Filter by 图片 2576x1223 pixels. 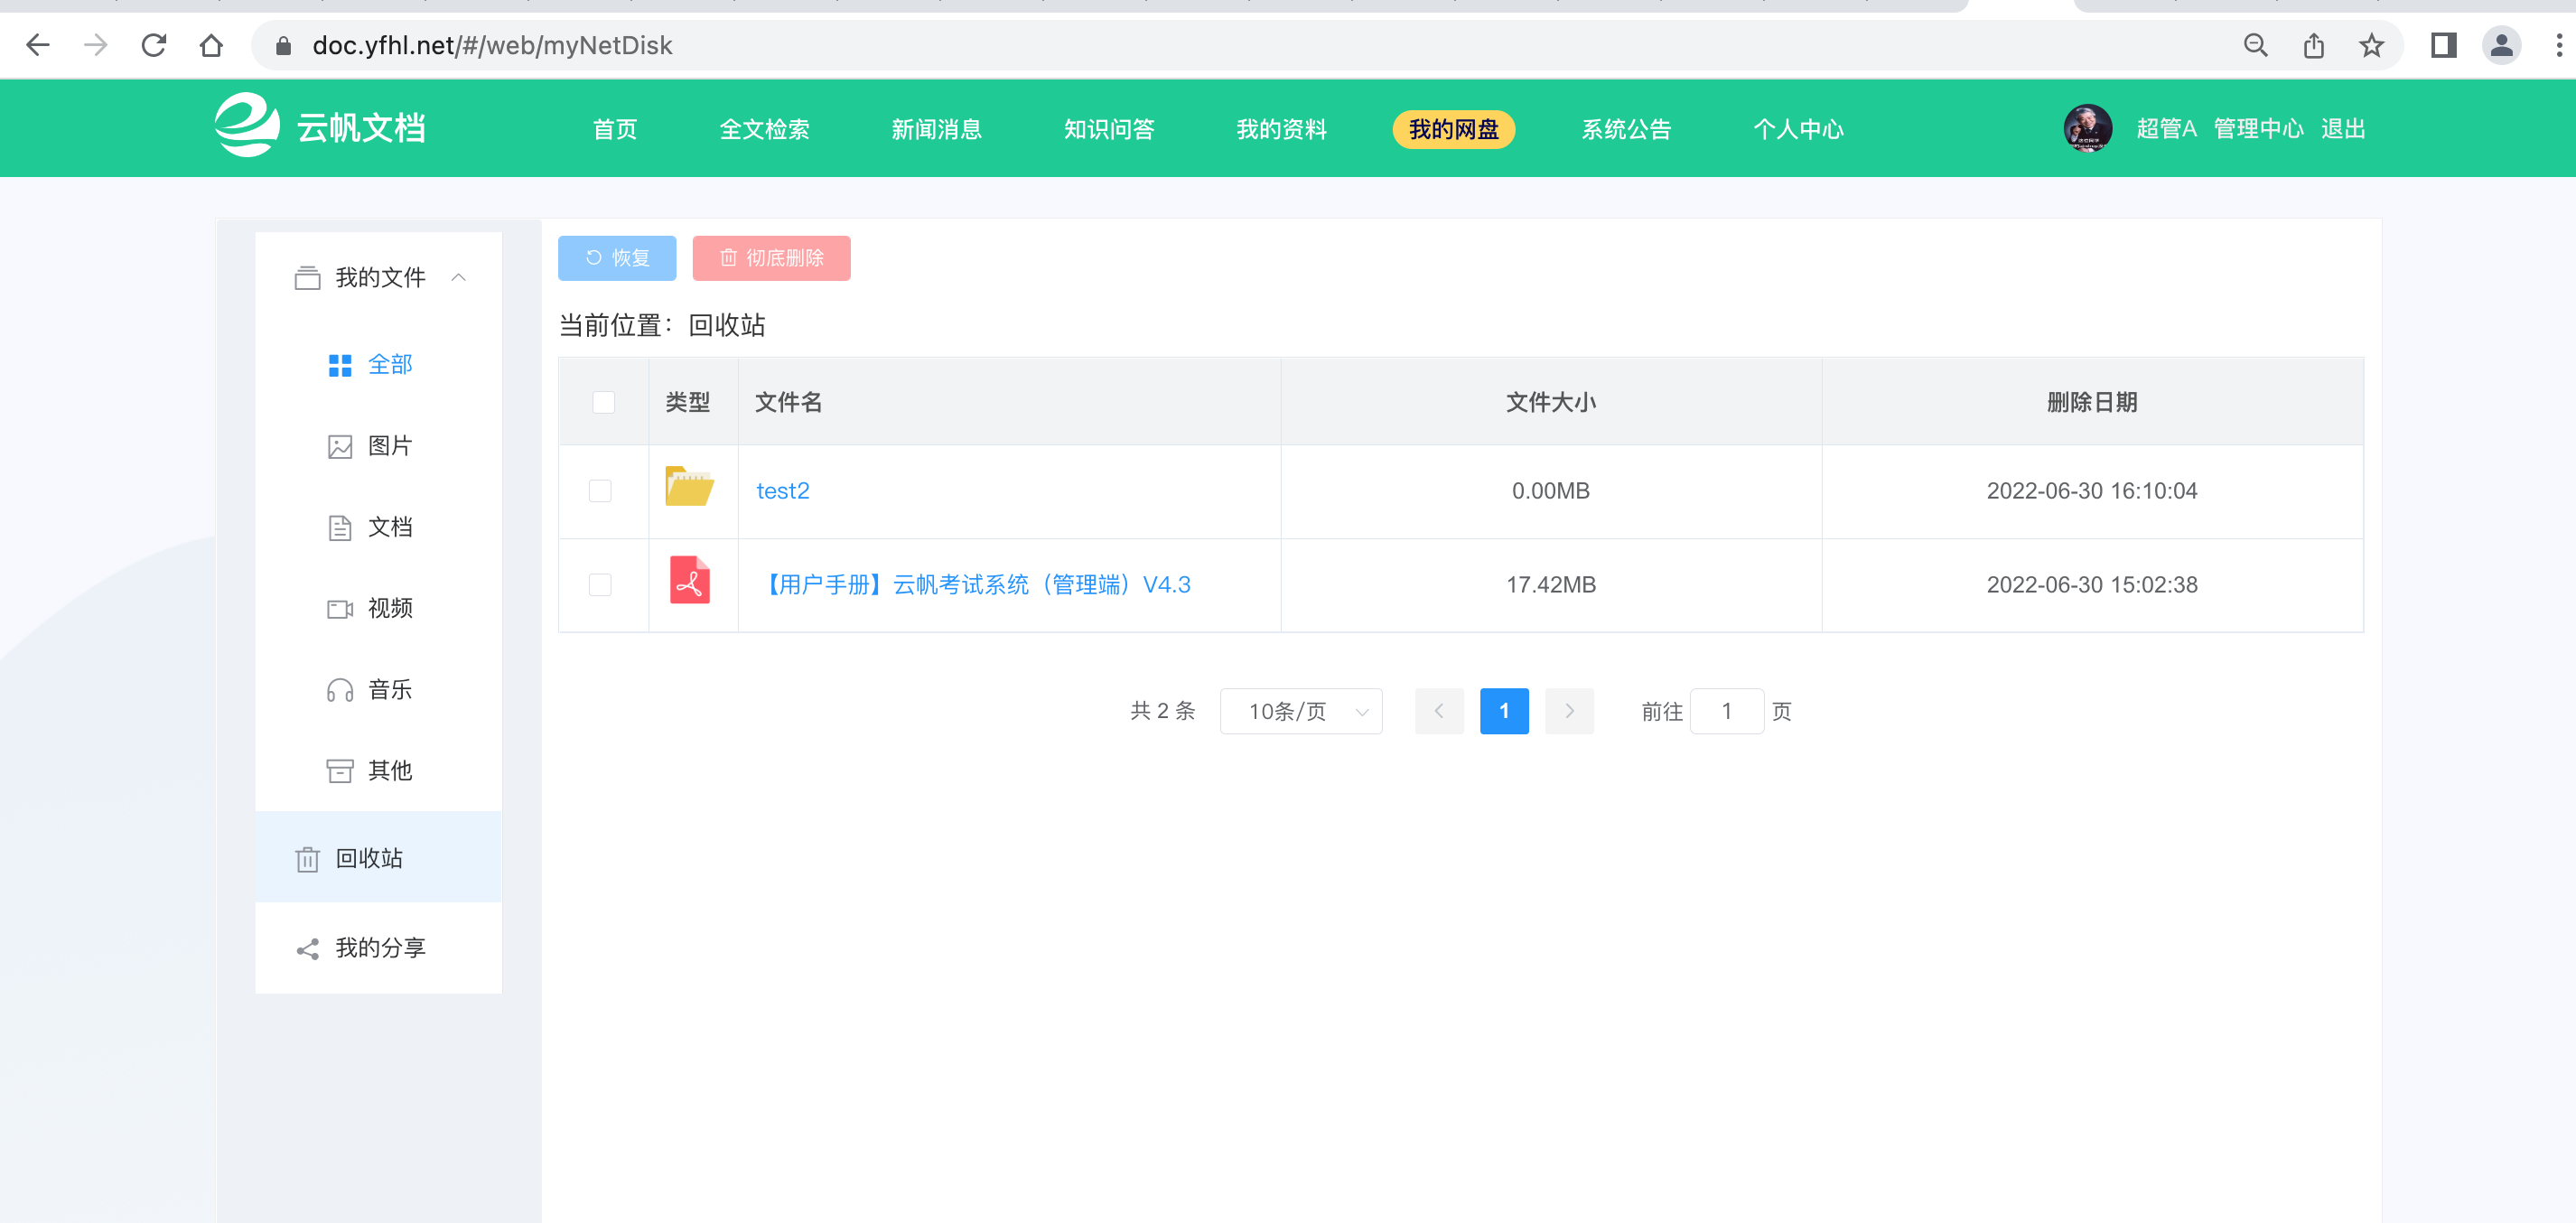(x=378, y=446)
